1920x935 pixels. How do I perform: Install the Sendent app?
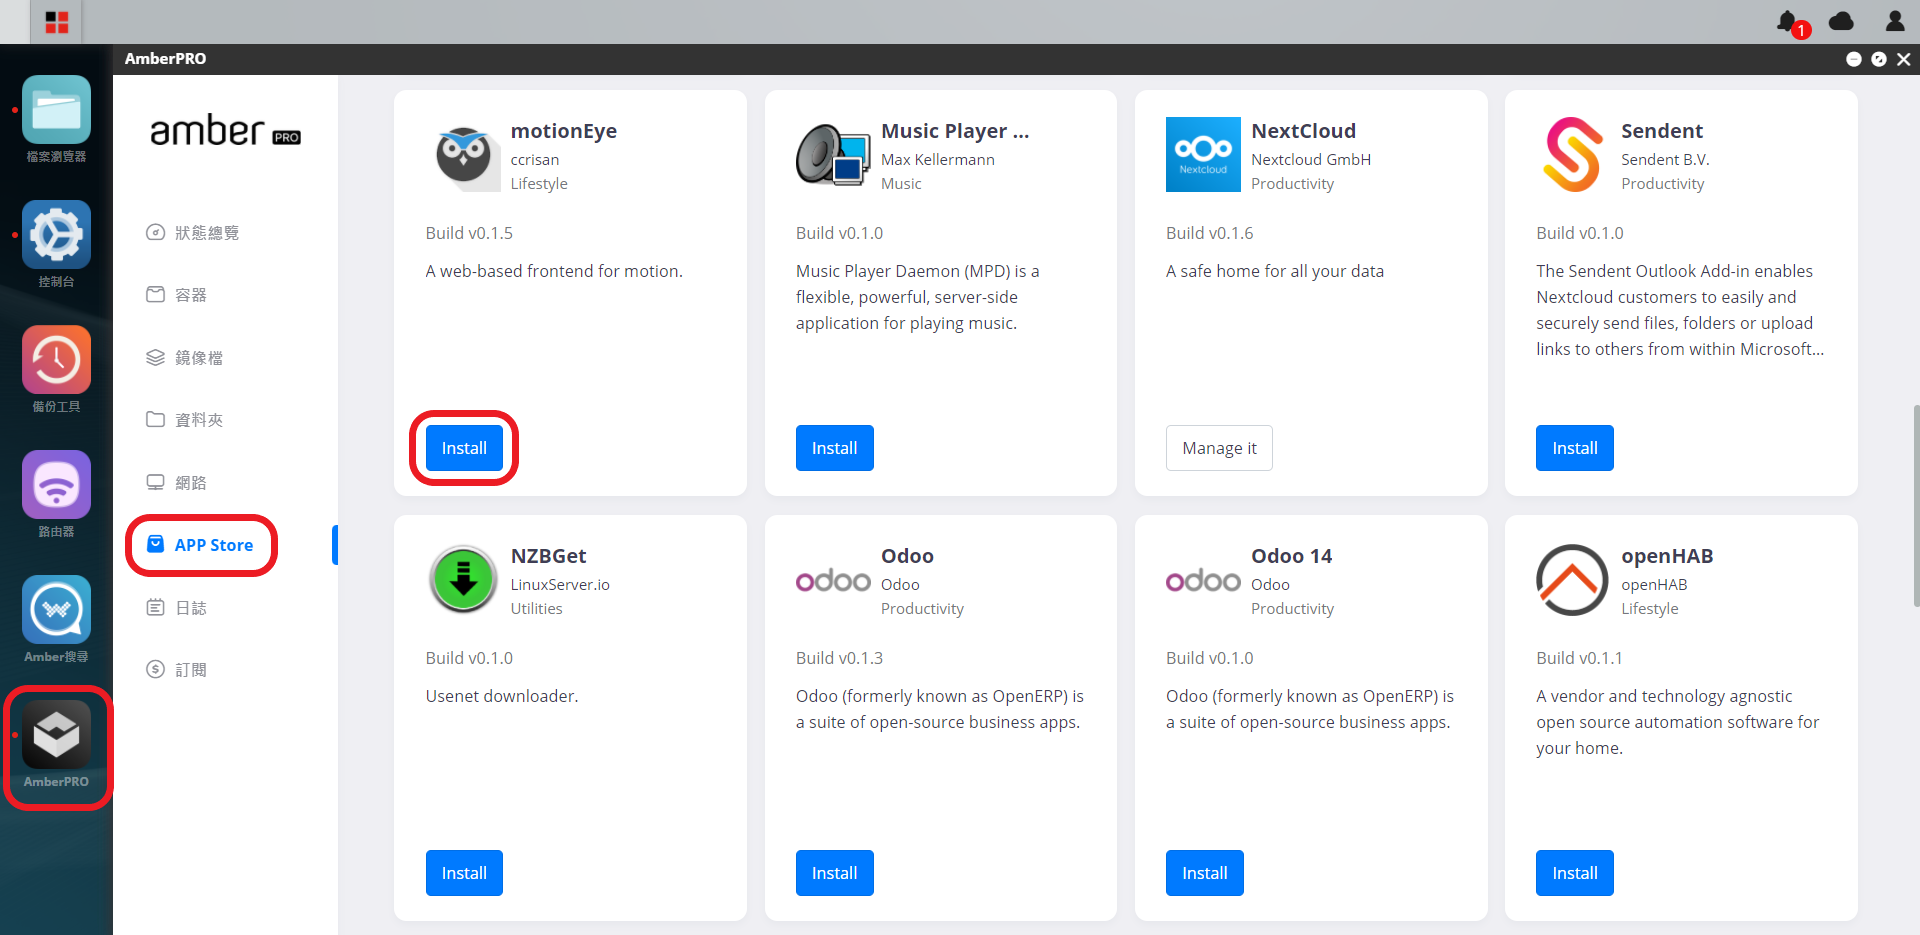(1574, 448)
